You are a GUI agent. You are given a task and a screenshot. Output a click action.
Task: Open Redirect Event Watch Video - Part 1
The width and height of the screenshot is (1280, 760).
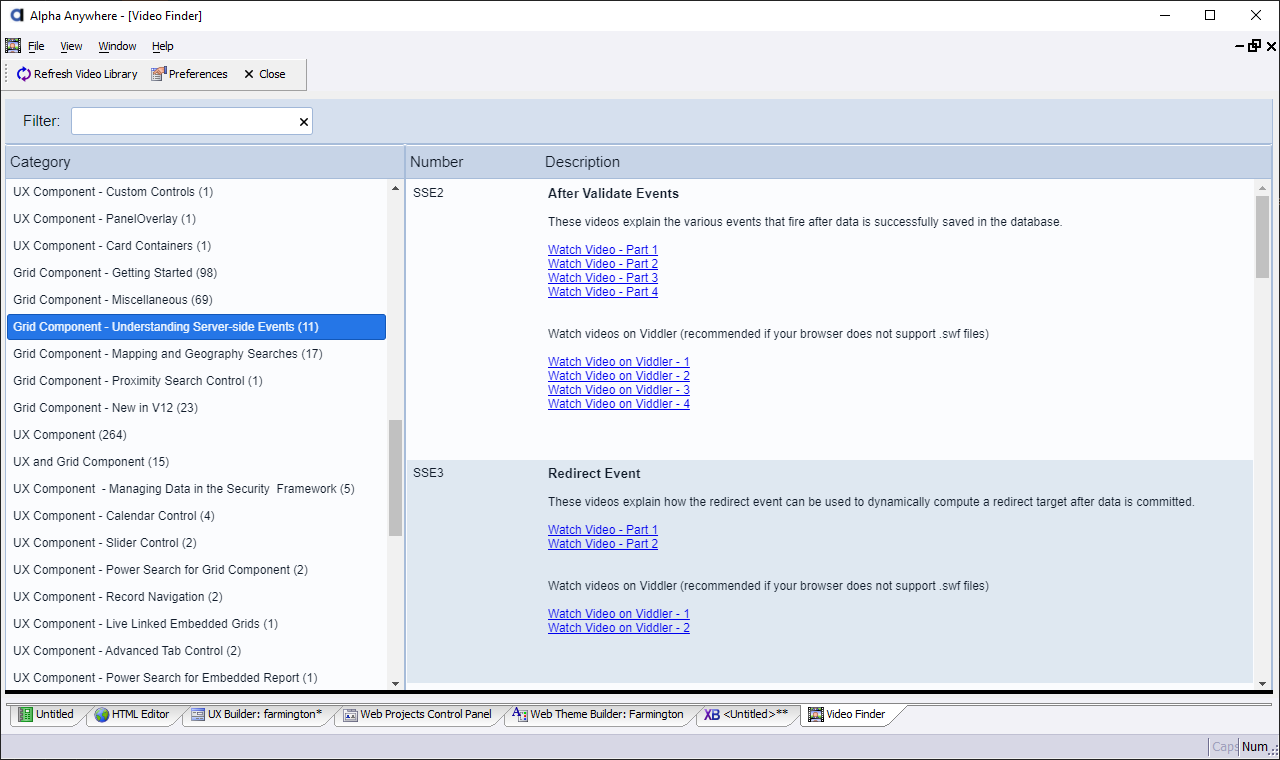[603, 530]
